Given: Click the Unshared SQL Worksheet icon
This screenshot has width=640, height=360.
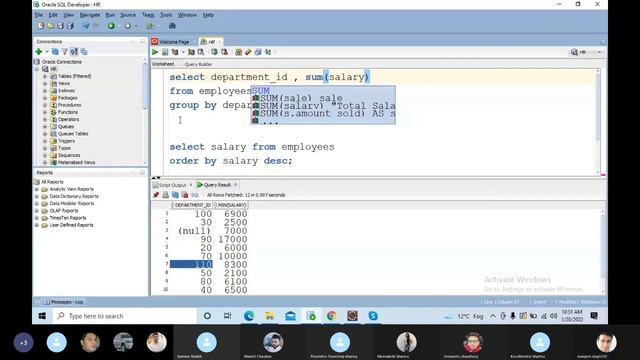Looking at the screenshot, I should coord(238,52).
